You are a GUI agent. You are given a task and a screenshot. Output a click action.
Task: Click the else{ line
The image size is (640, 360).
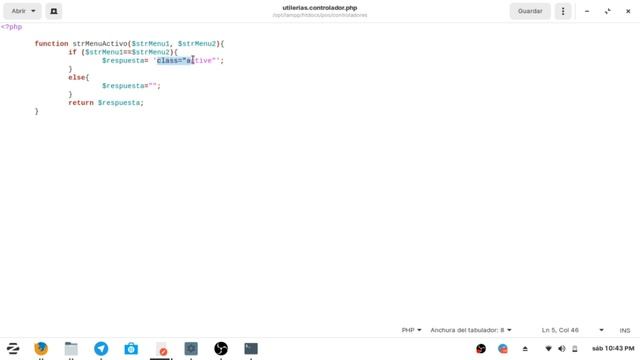[78, 78]
